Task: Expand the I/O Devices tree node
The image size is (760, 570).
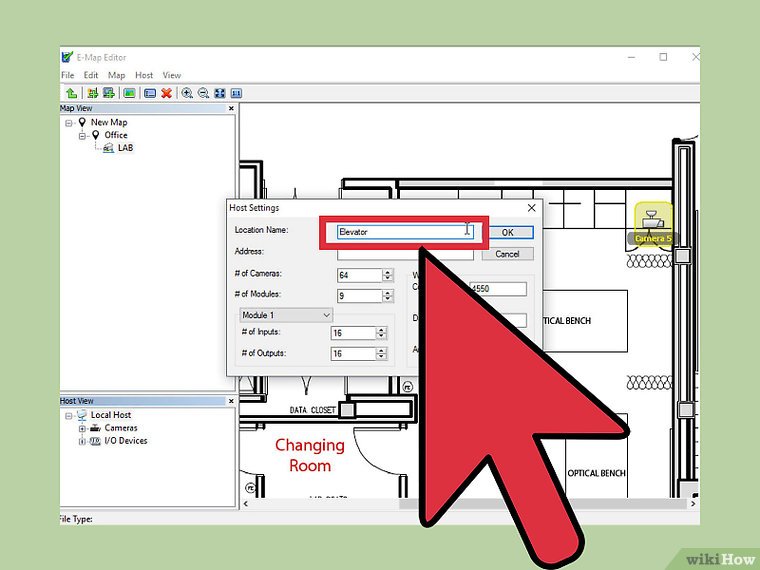Action: [81, 441]
